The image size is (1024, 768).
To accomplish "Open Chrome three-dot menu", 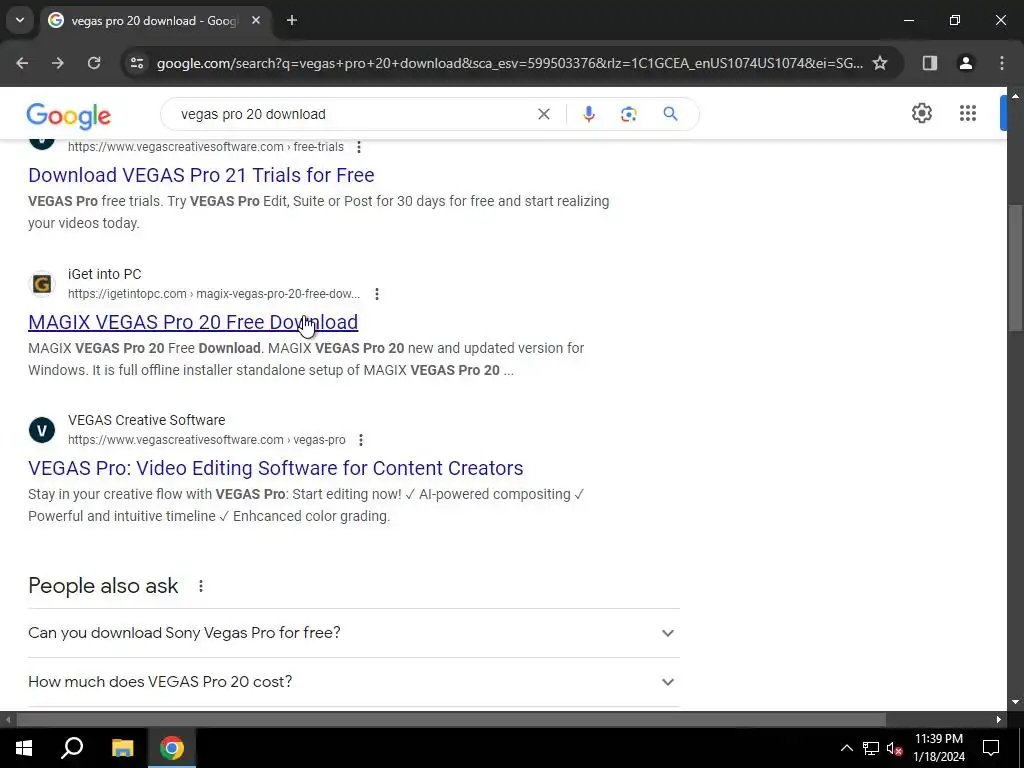I will click(1002, 63).
